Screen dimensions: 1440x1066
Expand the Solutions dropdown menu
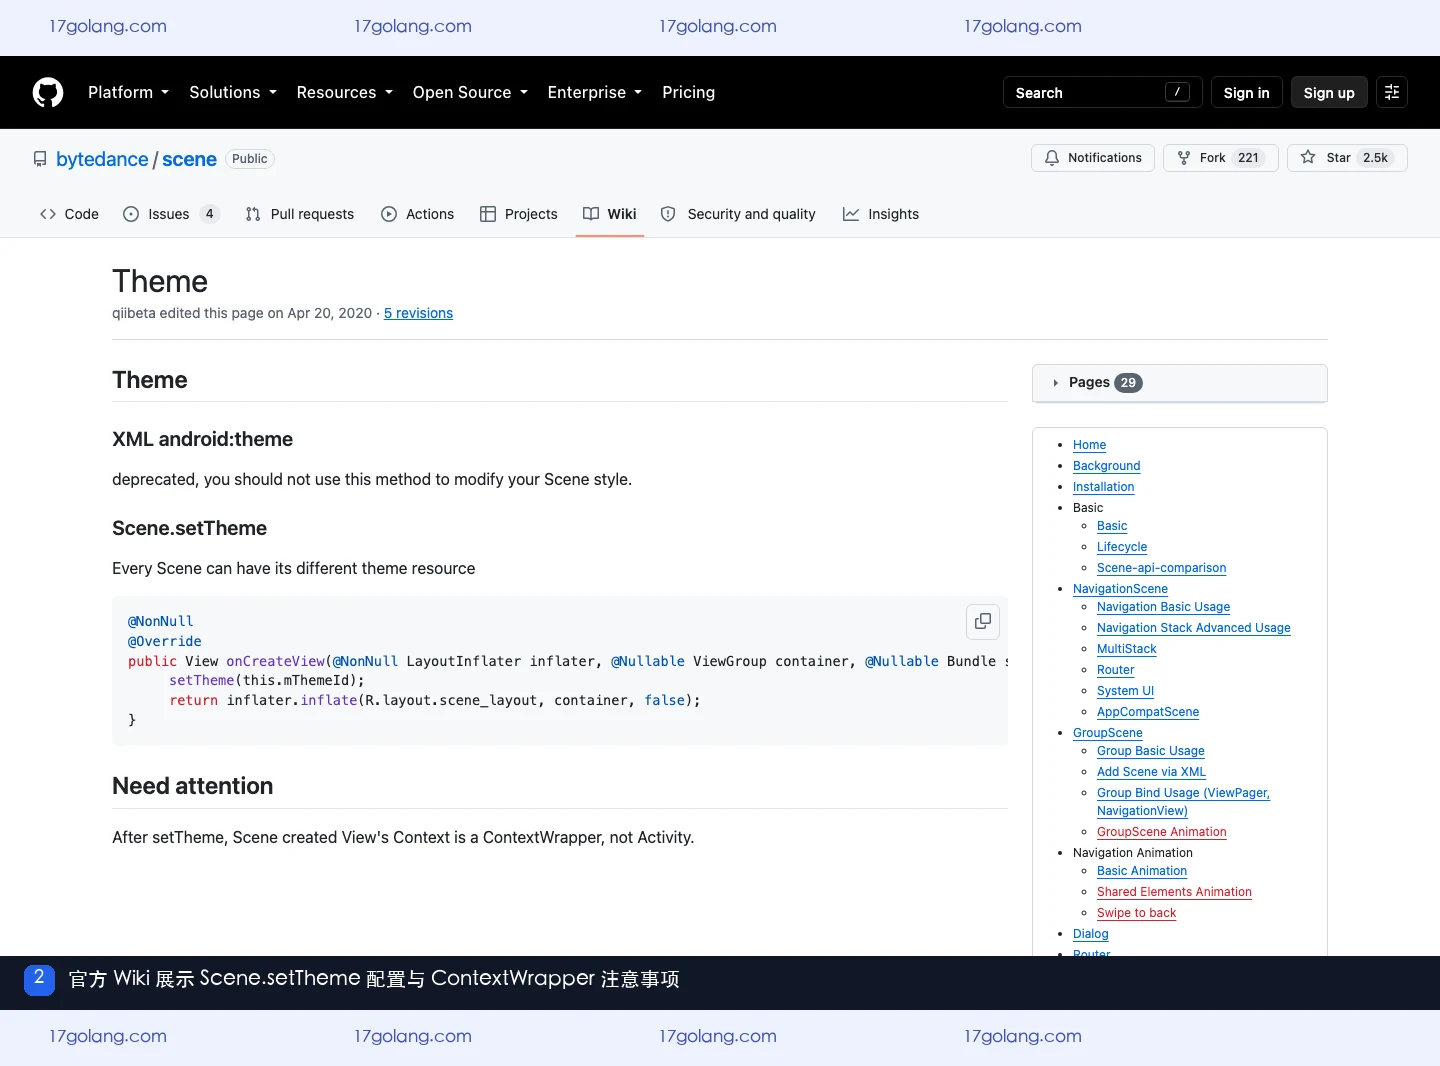(x=233, y=92)
